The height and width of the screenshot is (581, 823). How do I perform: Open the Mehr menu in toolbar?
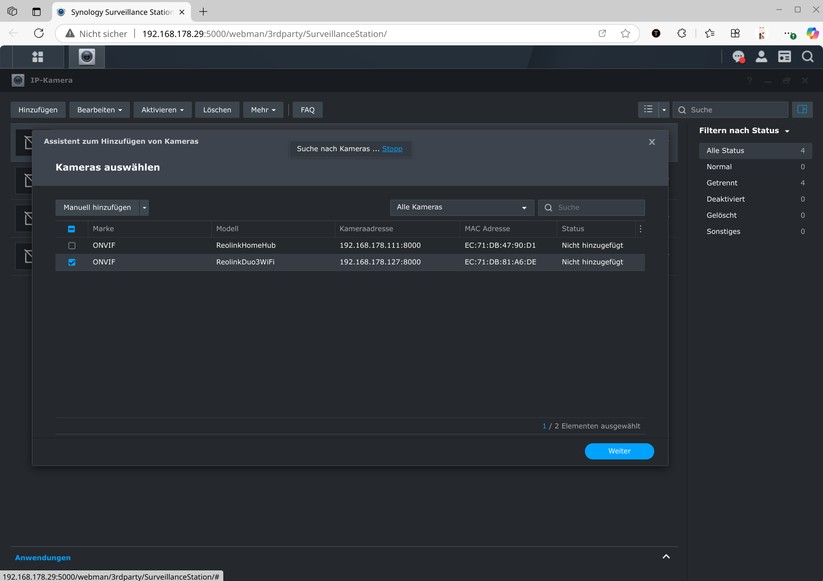[x=262, y=109]
